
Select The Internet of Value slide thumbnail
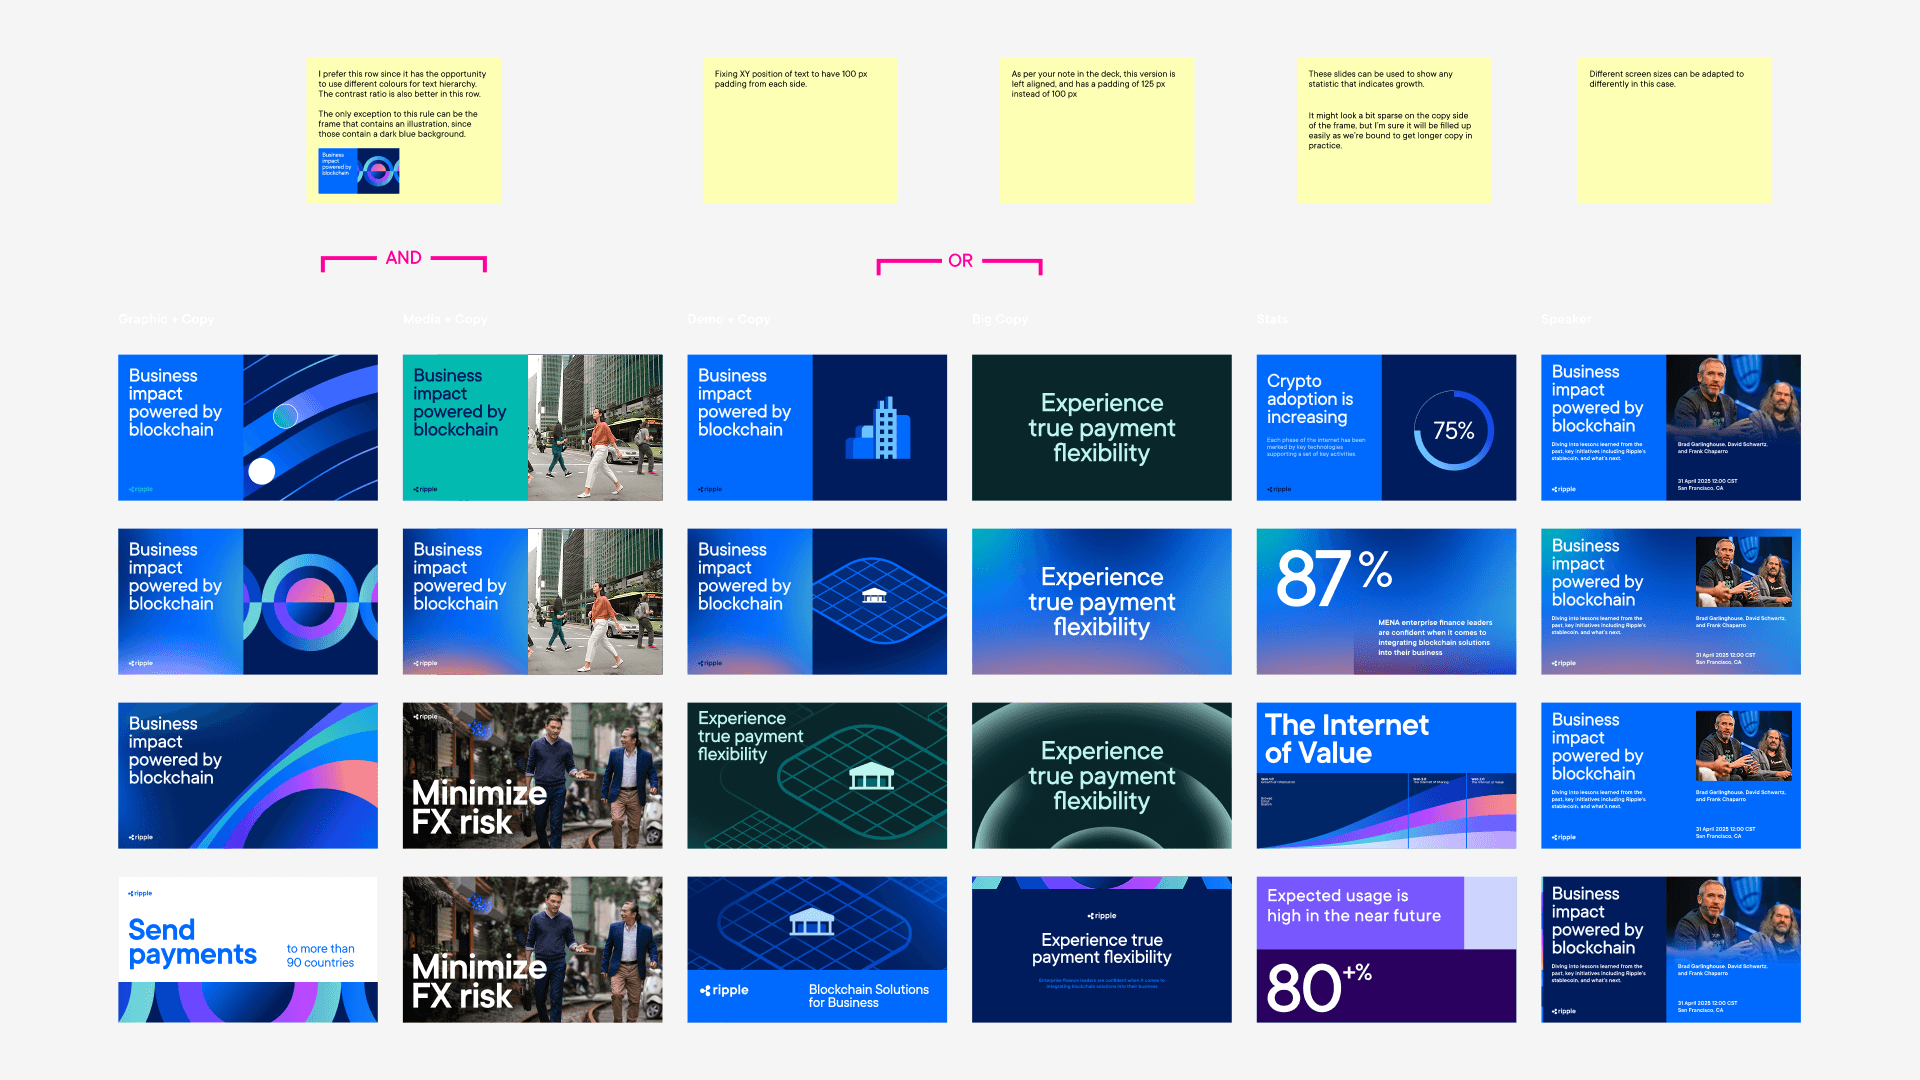1385,775
